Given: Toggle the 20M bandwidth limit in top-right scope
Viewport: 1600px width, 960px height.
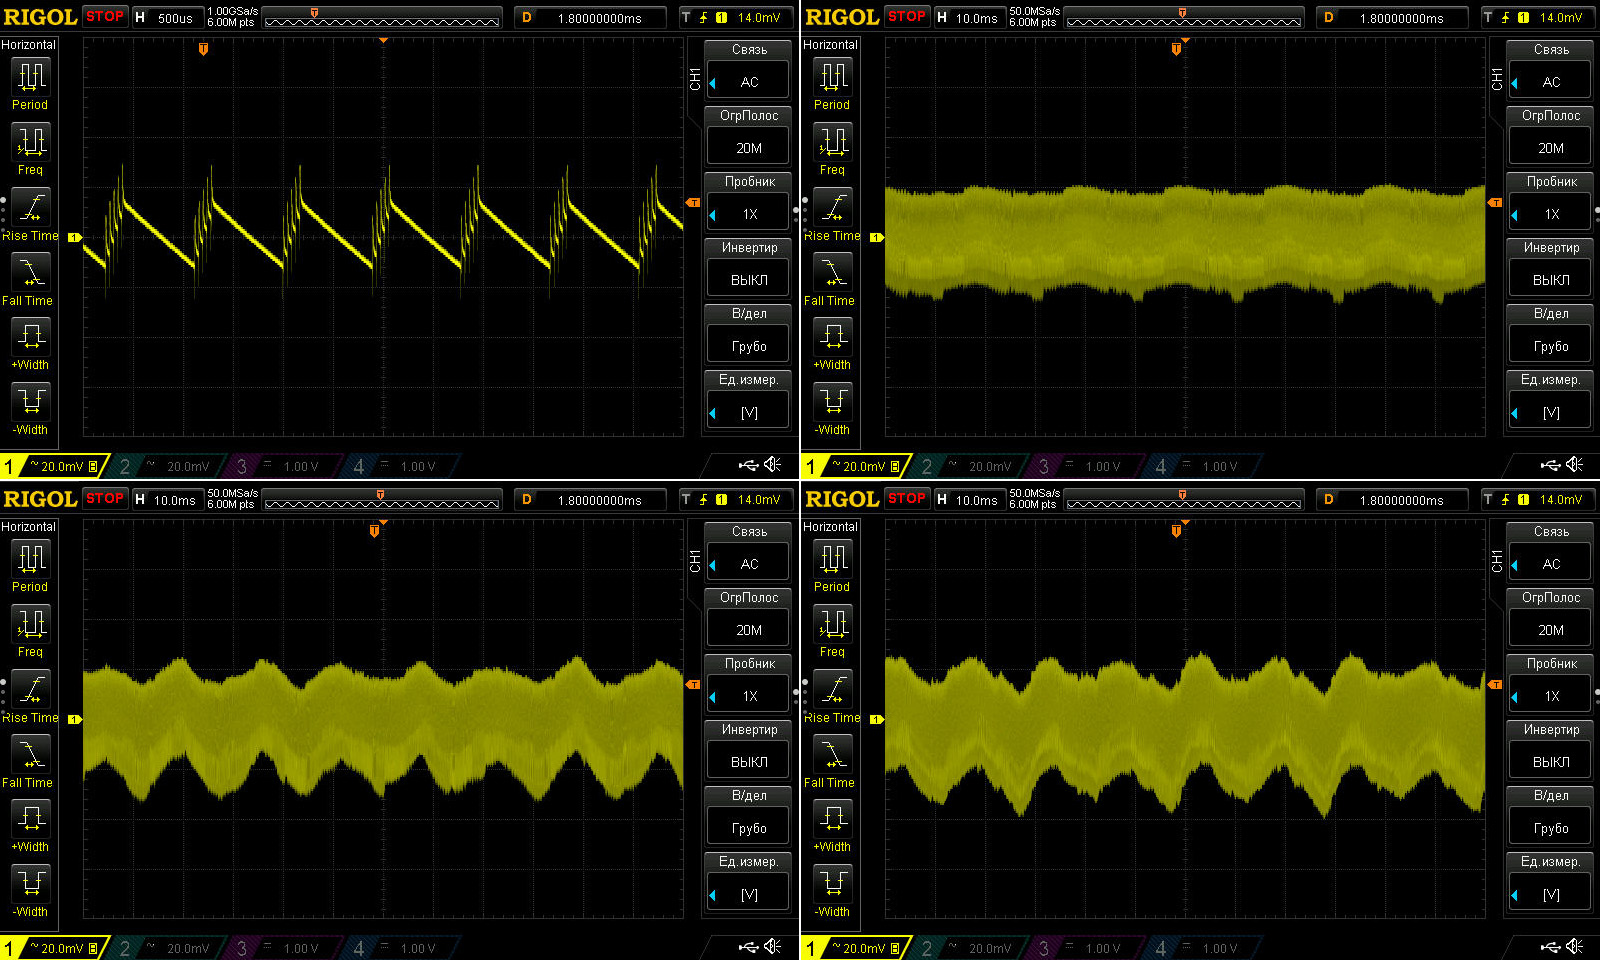Looking at the screenshot, I should (x=1550, y=148).
